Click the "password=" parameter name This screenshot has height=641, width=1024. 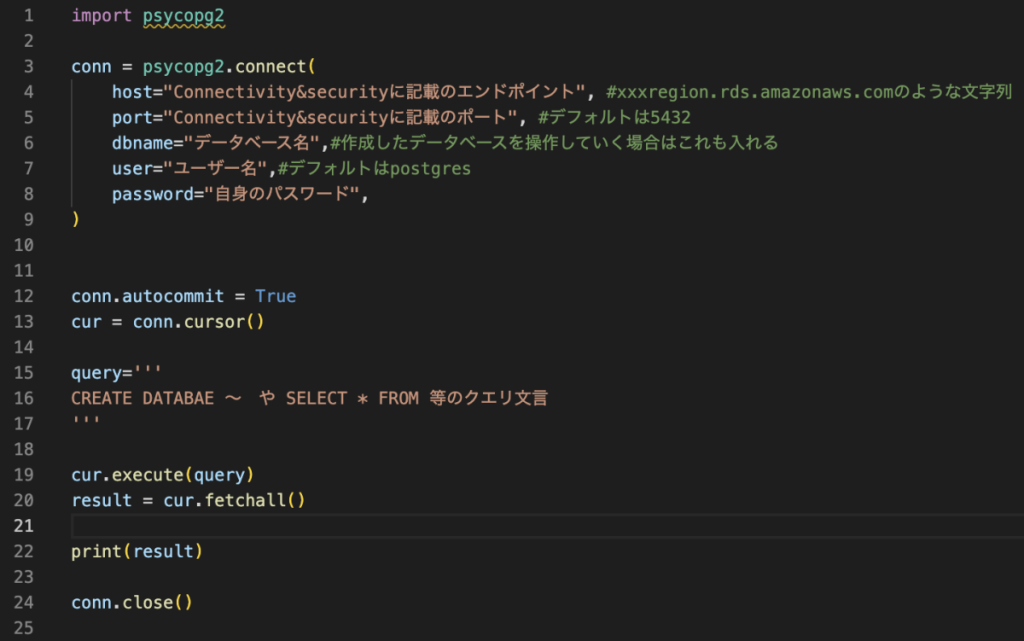[x=157, y=194]
